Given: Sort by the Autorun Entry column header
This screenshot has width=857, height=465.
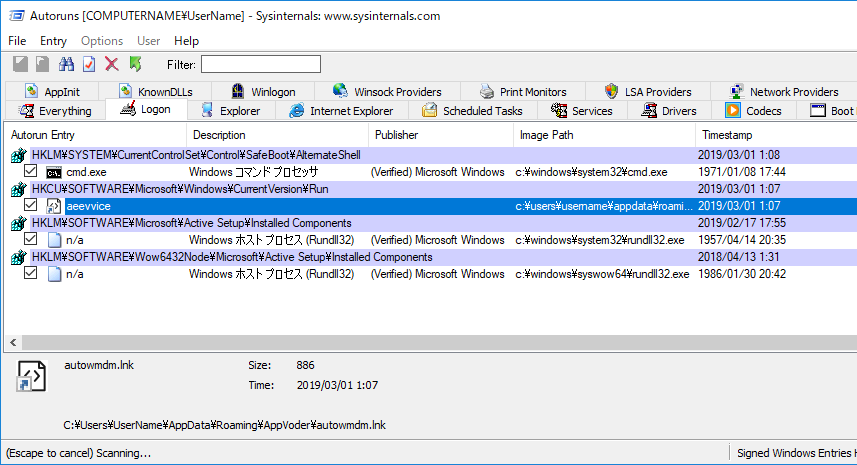Looking at the screenshot, I should (x=95, y=135).
